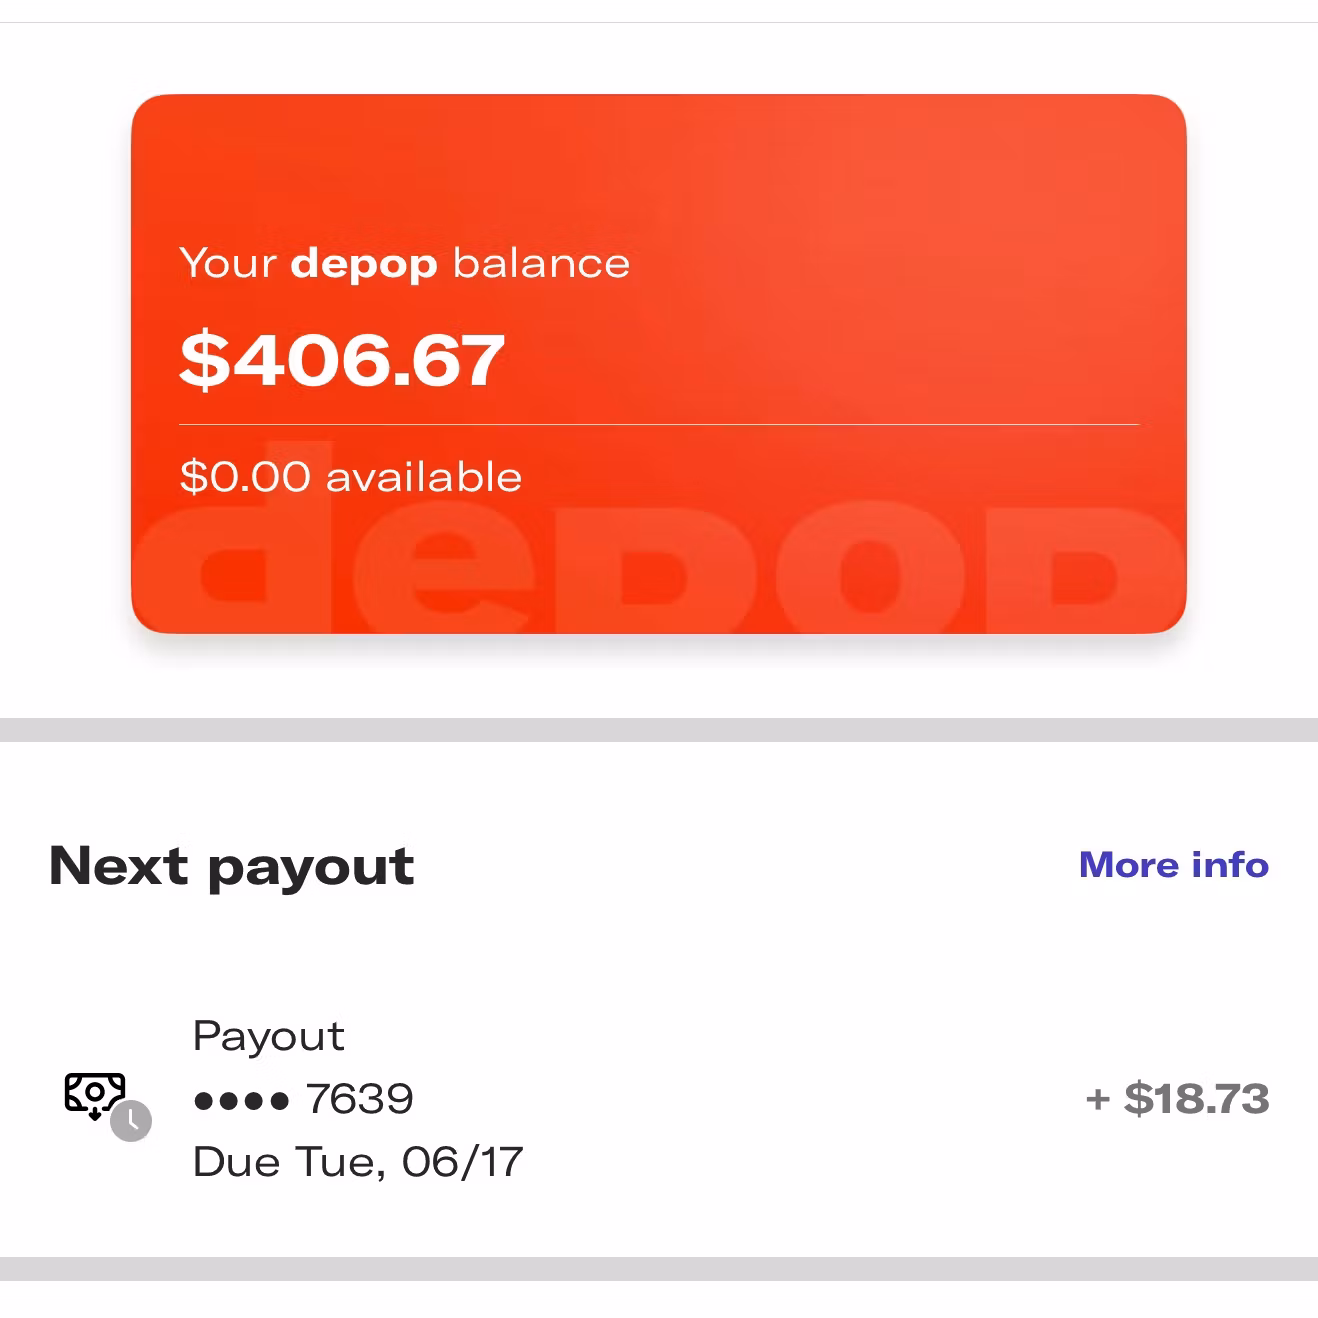Open the More info link
Viewport: 1318px width, 1318px height.
(1173, 865)
